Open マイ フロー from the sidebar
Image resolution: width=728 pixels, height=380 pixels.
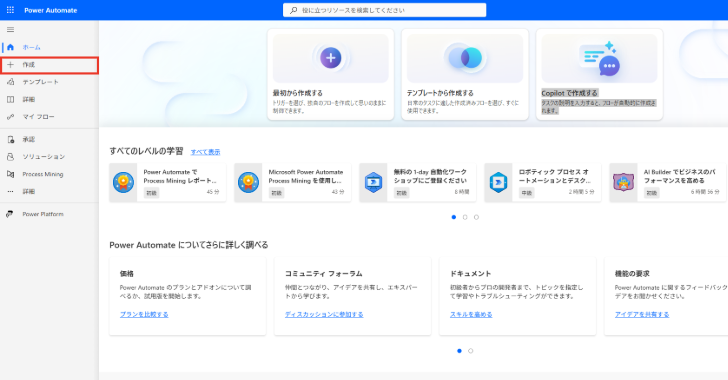tap(39, 117)
